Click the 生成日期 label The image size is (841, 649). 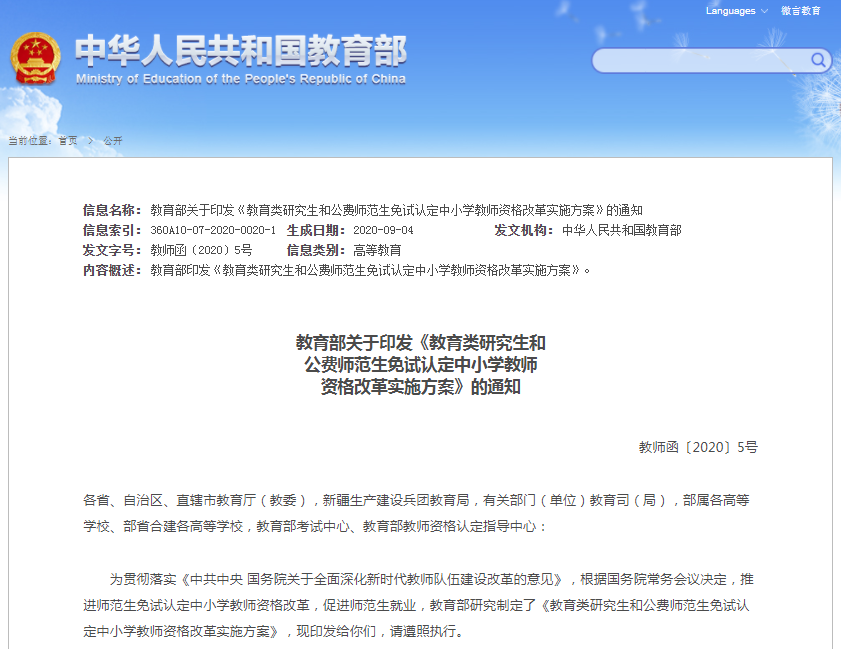point(316,230)
